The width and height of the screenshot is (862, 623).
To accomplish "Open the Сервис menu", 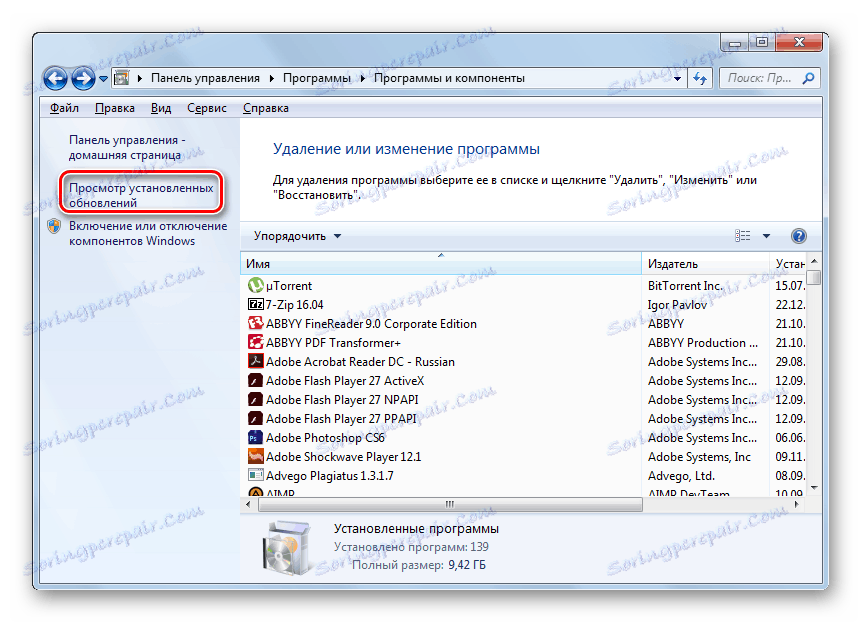I will coord(207,108).
